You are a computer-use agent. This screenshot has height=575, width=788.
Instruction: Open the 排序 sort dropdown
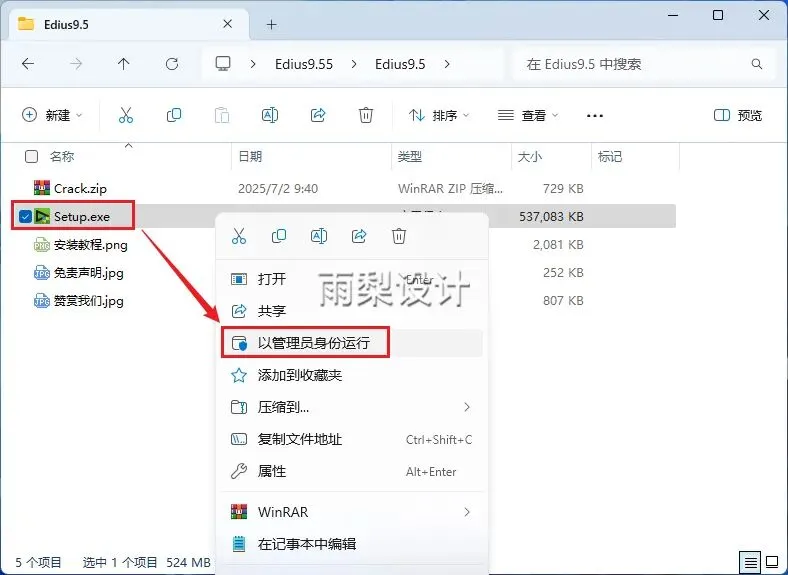[439, 115]
